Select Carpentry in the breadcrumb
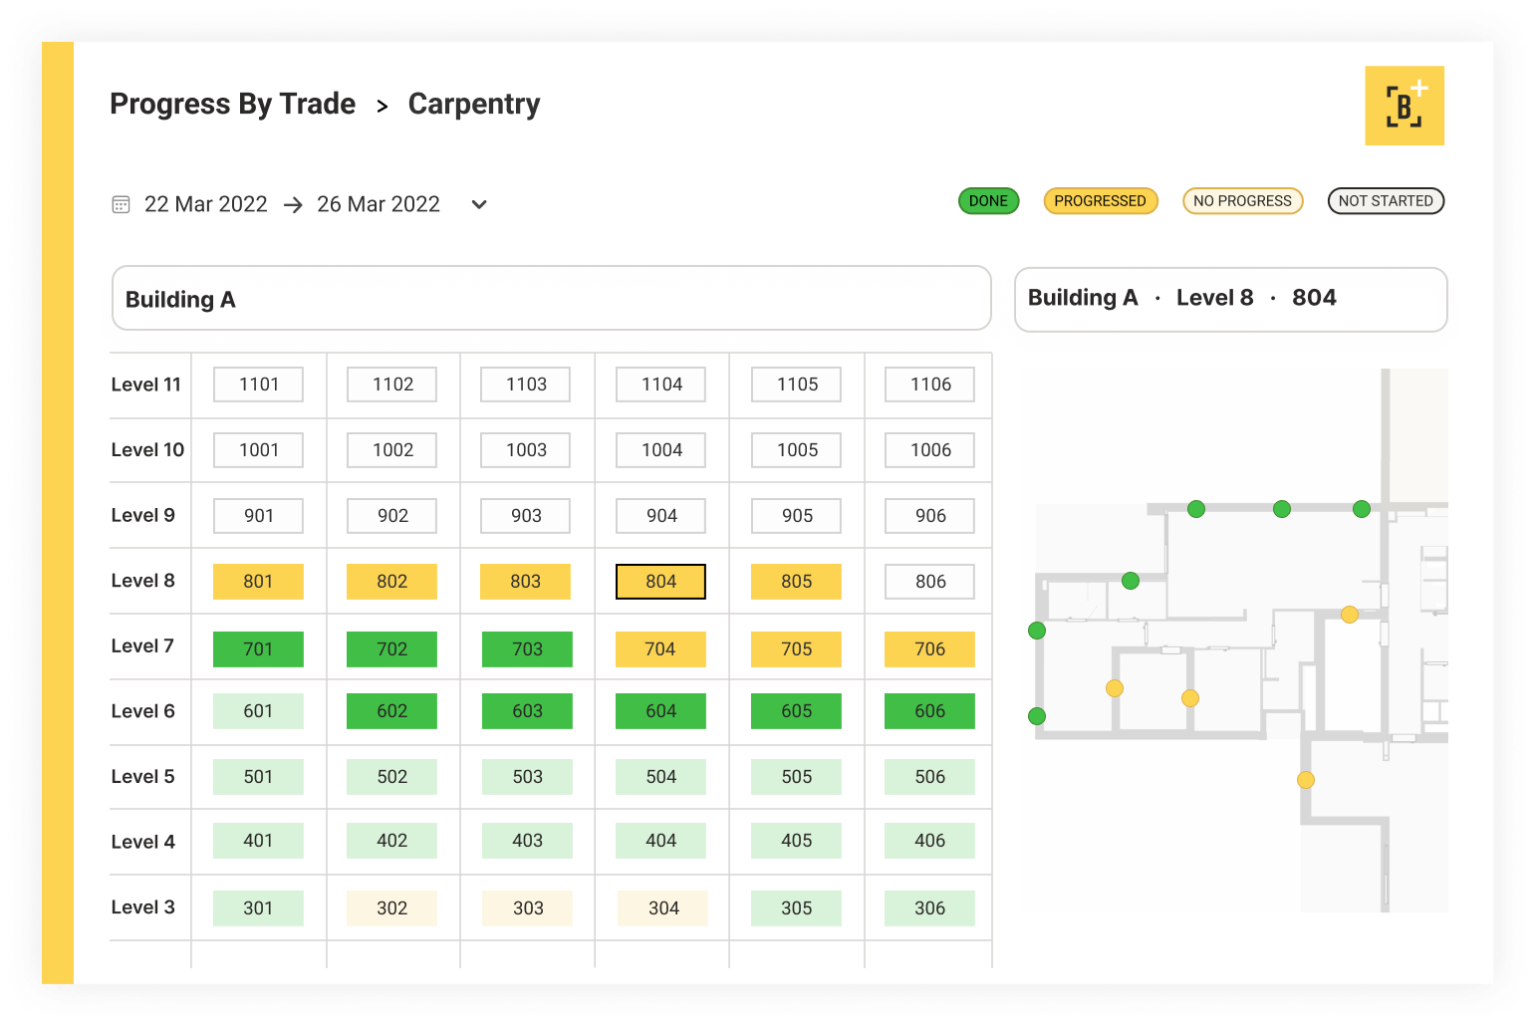The width and height of the screenshot is (1536, 1026). point(474,104)
